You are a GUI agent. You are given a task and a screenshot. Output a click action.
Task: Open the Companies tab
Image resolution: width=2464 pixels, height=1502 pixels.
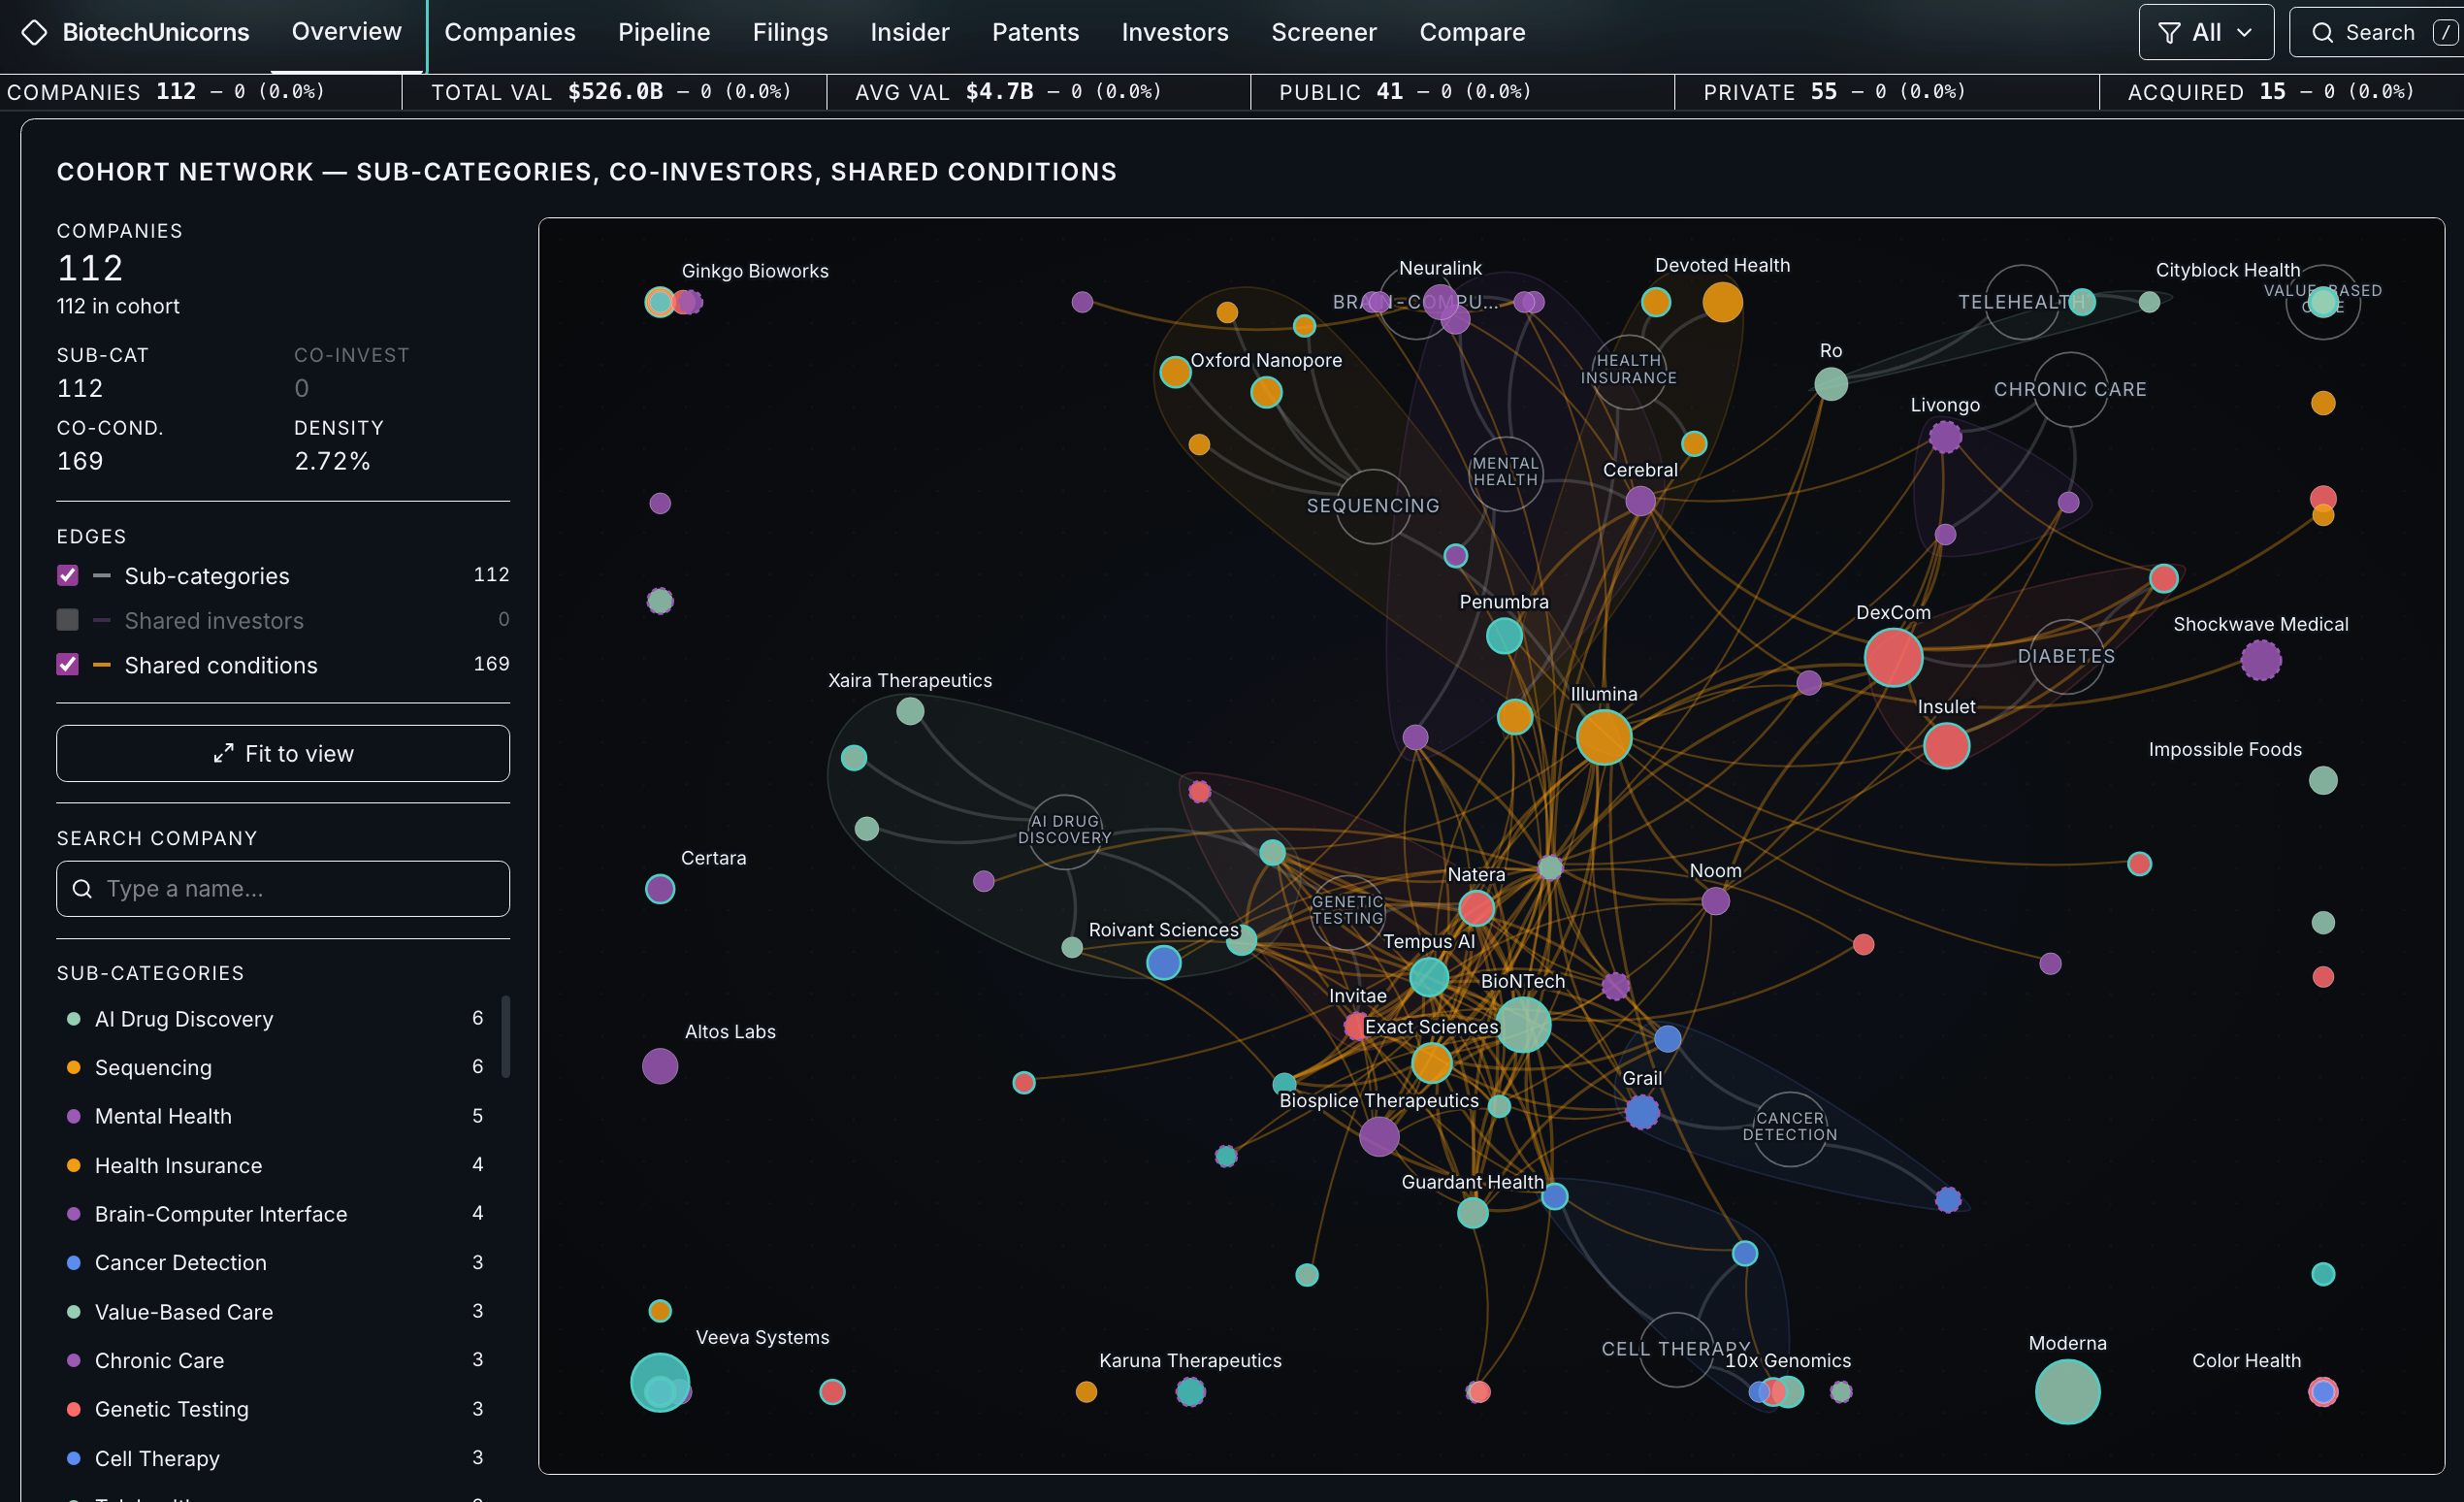click(510, 33)
